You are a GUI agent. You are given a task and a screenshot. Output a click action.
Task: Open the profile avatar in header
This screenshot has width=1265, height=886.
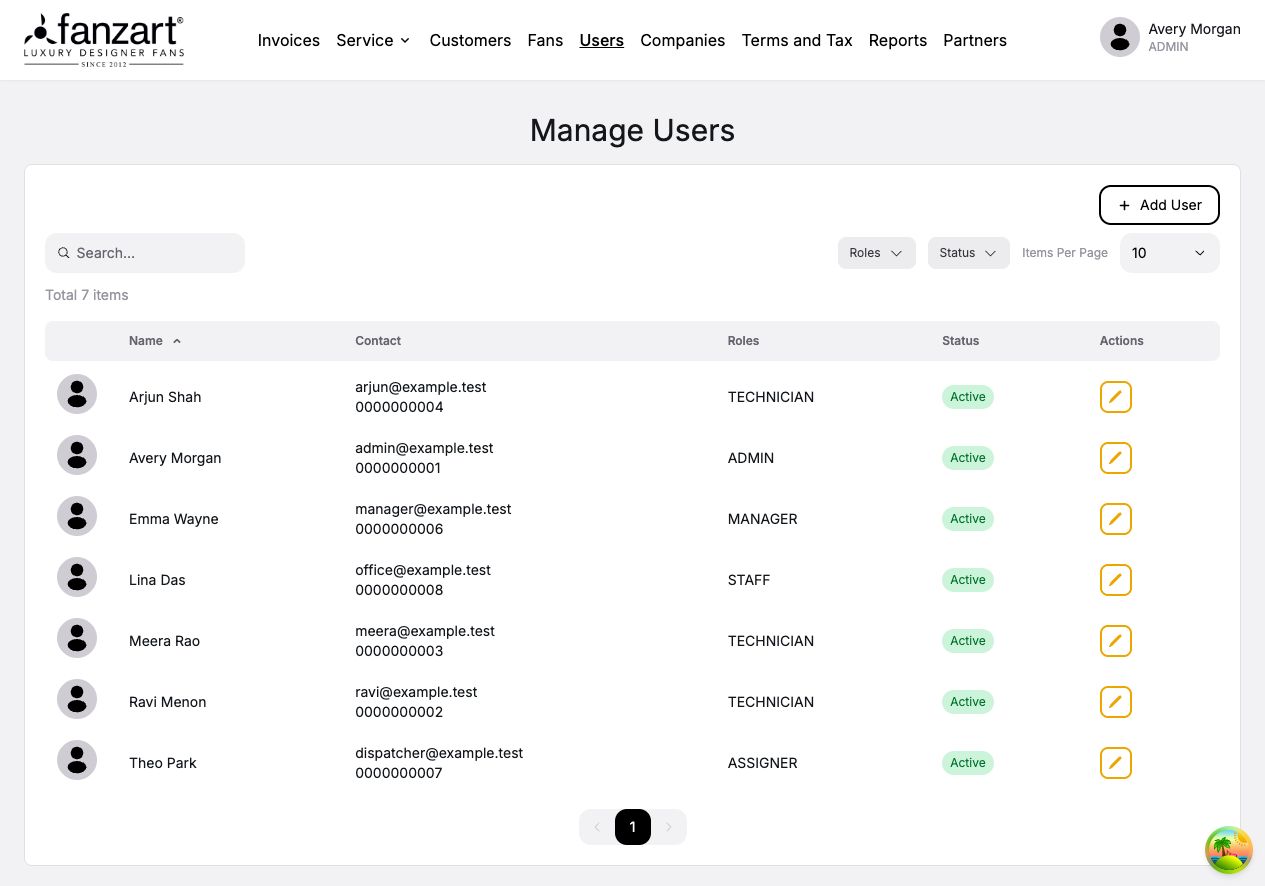pyautogui.click(x=1120, y=37)
